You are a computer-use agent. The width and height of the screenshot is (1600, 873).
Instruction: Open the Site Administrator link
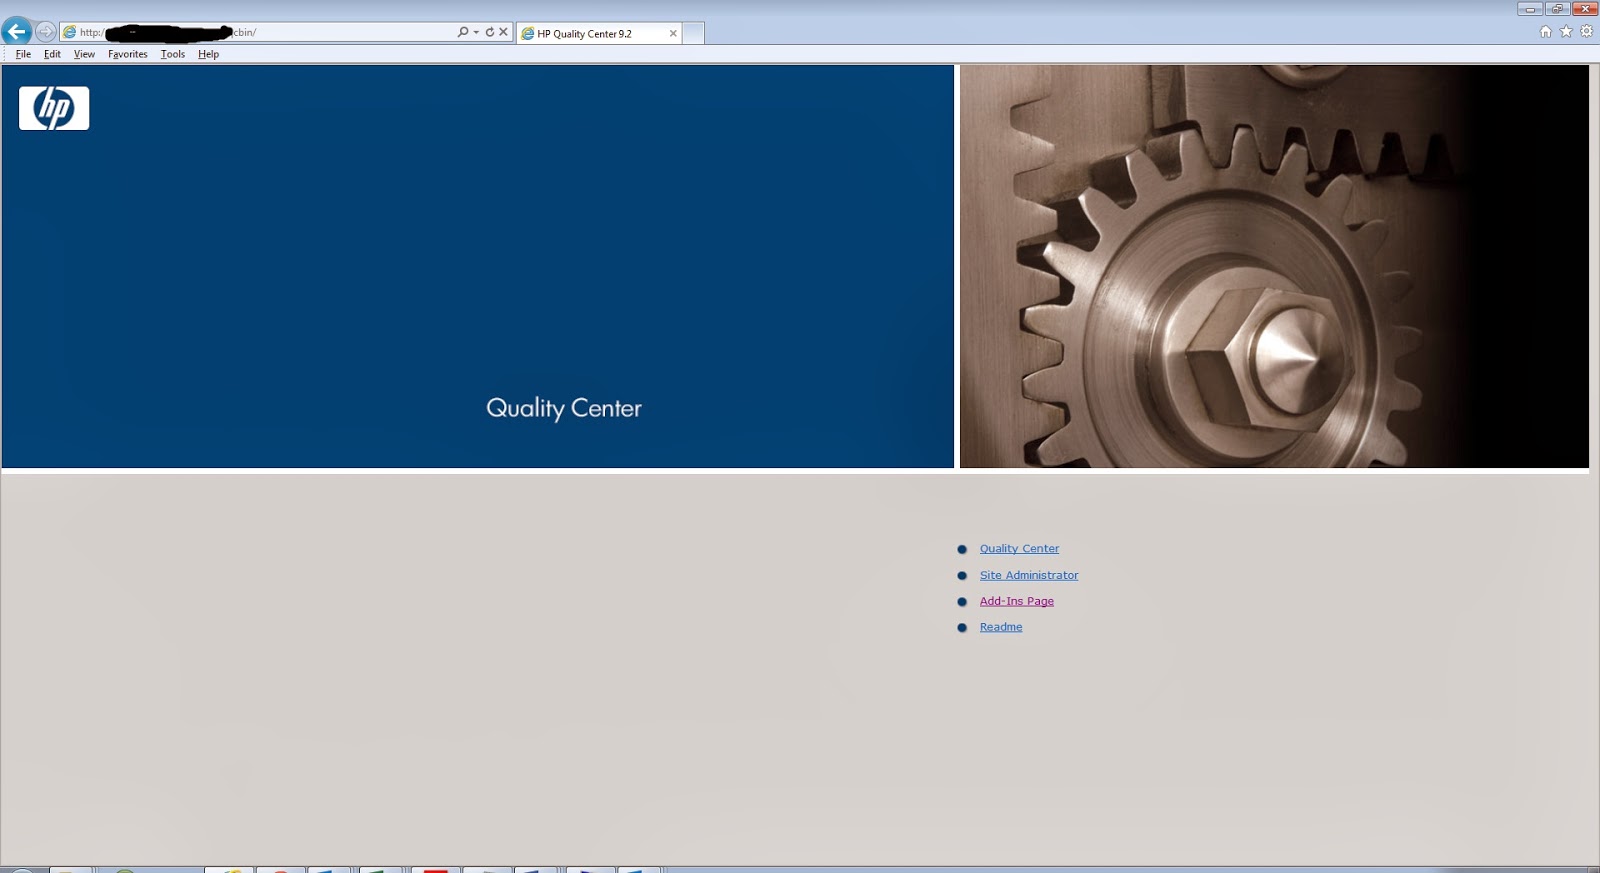pos(1029,575)
